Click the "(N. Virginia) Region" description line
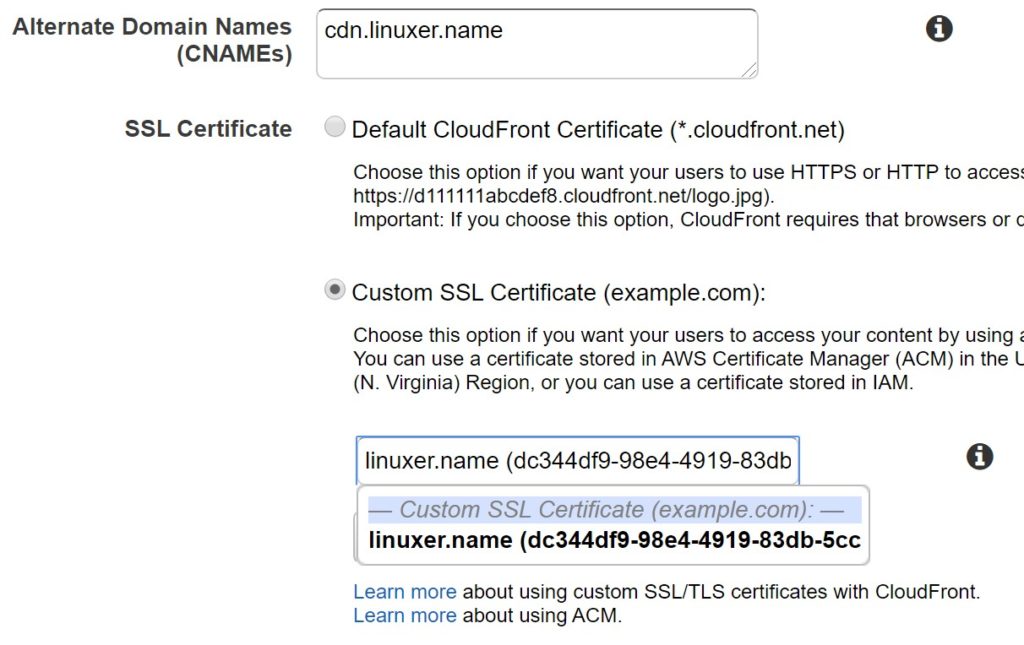The width and height of the screenshot is (1024, 645). coord(632,382)
